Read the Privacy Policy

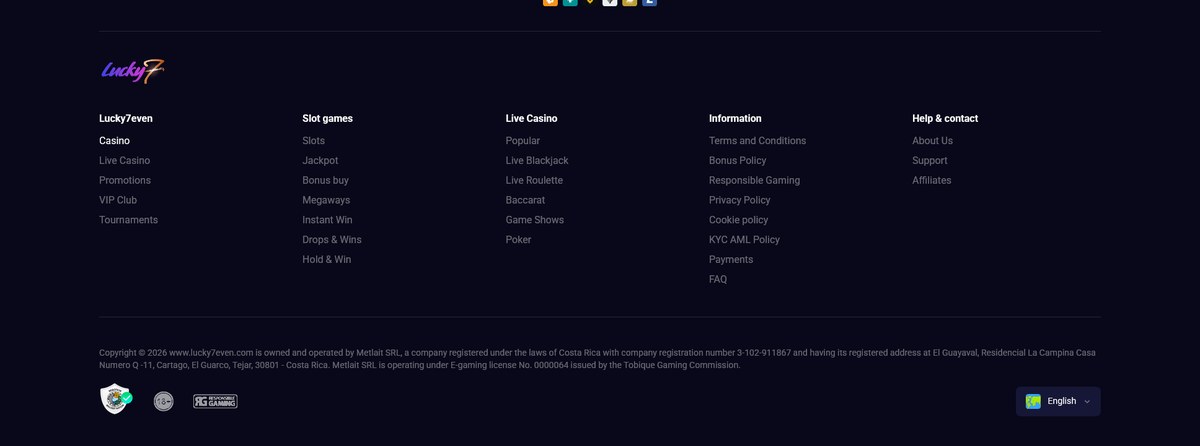click(x=739, y=200)
